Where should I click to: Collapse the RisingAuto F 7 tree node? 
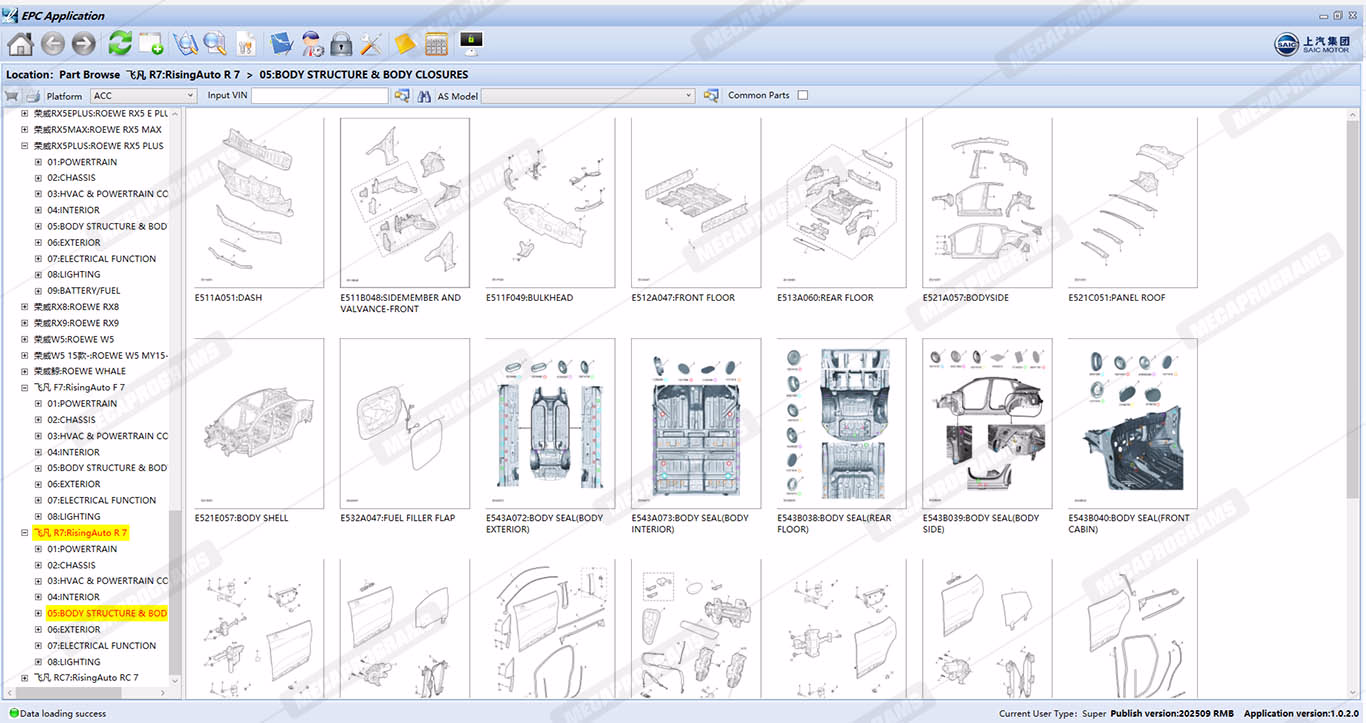25,388
